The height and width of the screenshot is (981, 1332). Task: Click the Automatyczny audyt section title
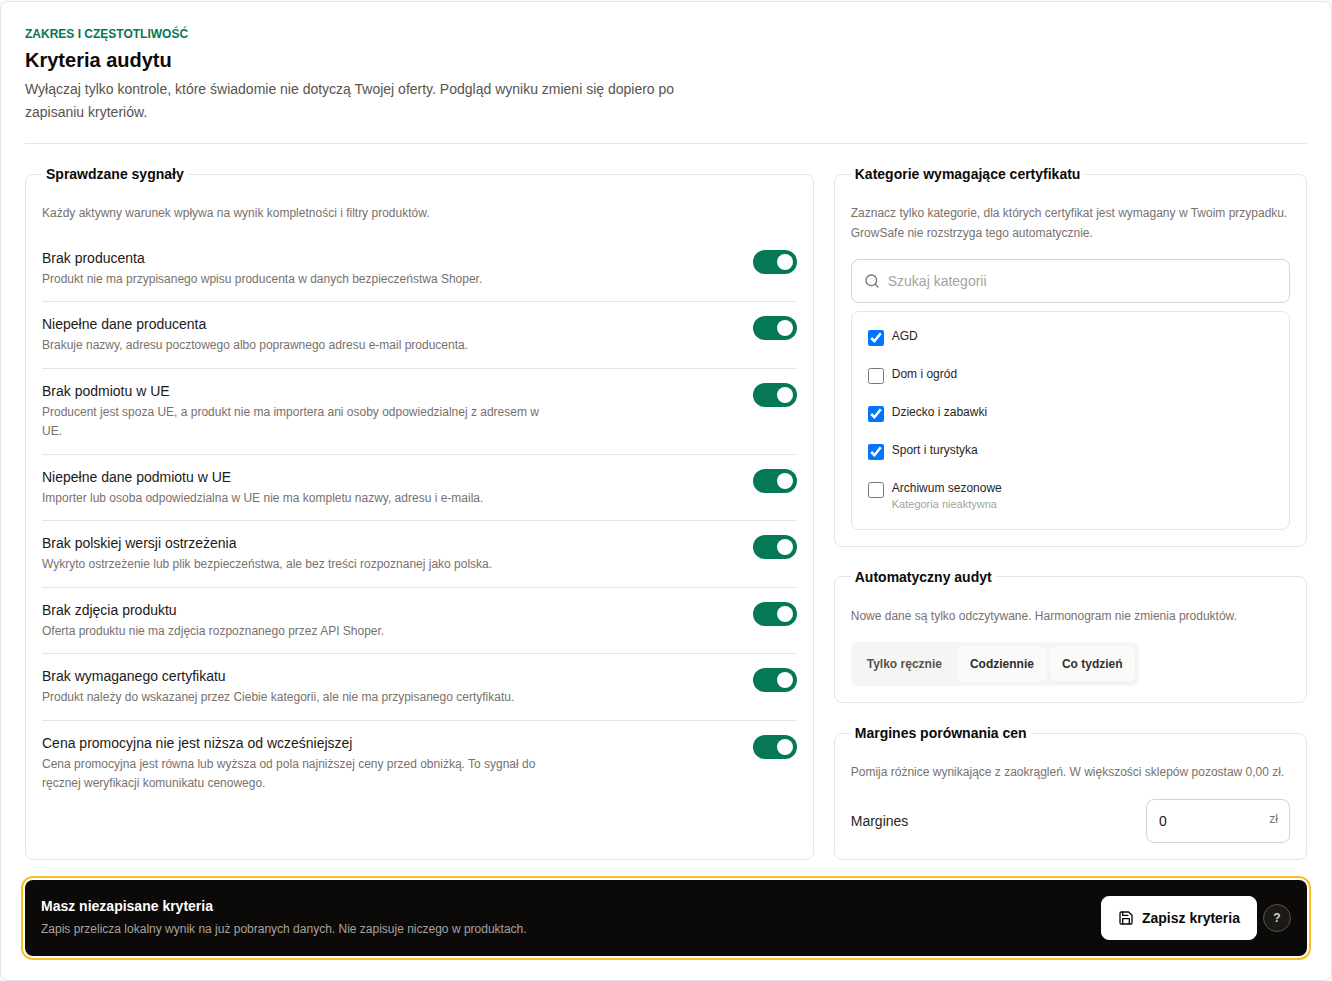click(x=923, y=577)
